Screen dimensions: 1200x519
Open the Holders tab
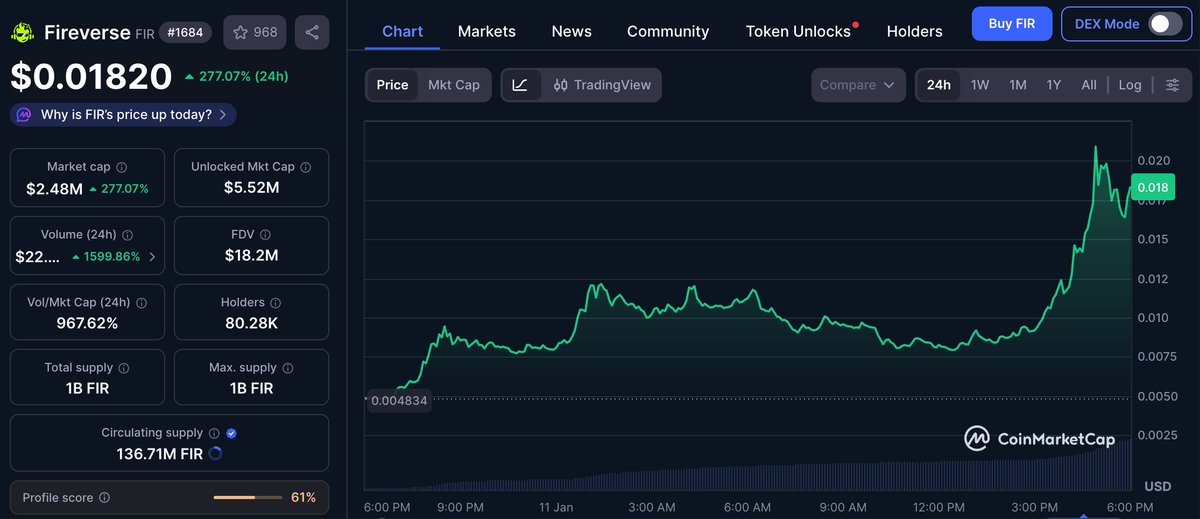(915, 31)
